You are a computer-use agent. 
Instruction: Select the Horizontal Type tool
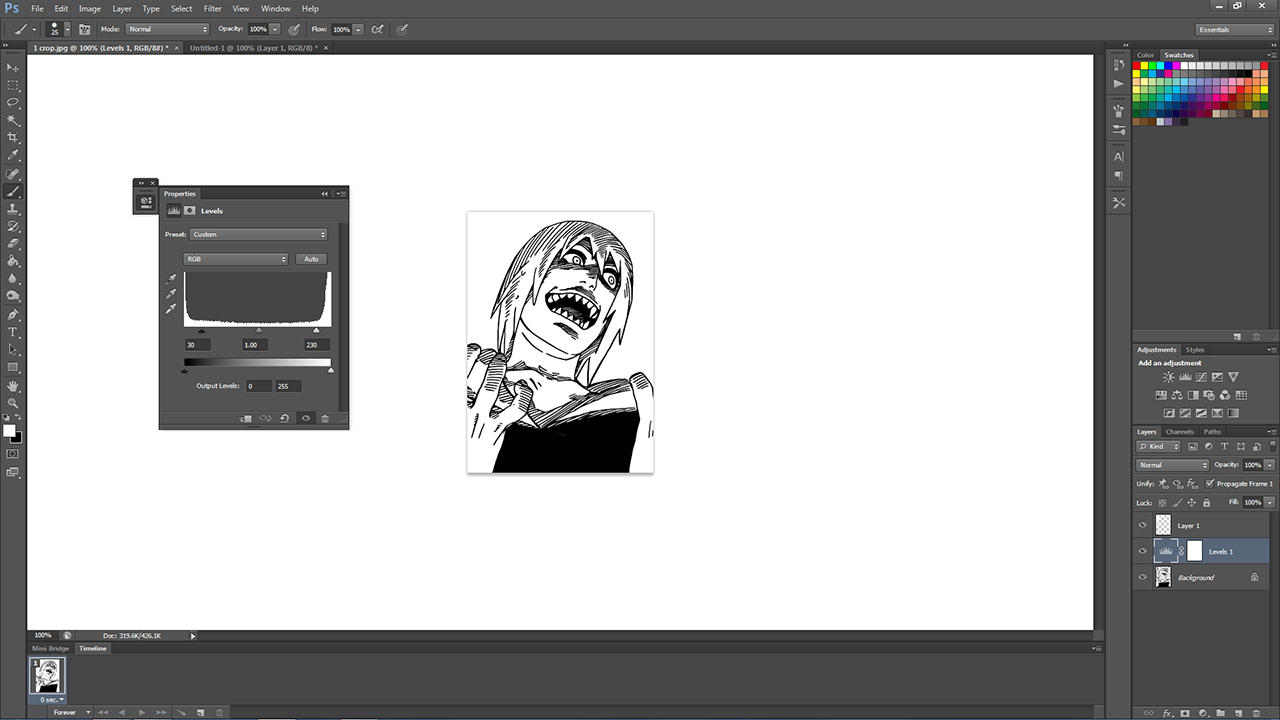(x=13, y=332)
